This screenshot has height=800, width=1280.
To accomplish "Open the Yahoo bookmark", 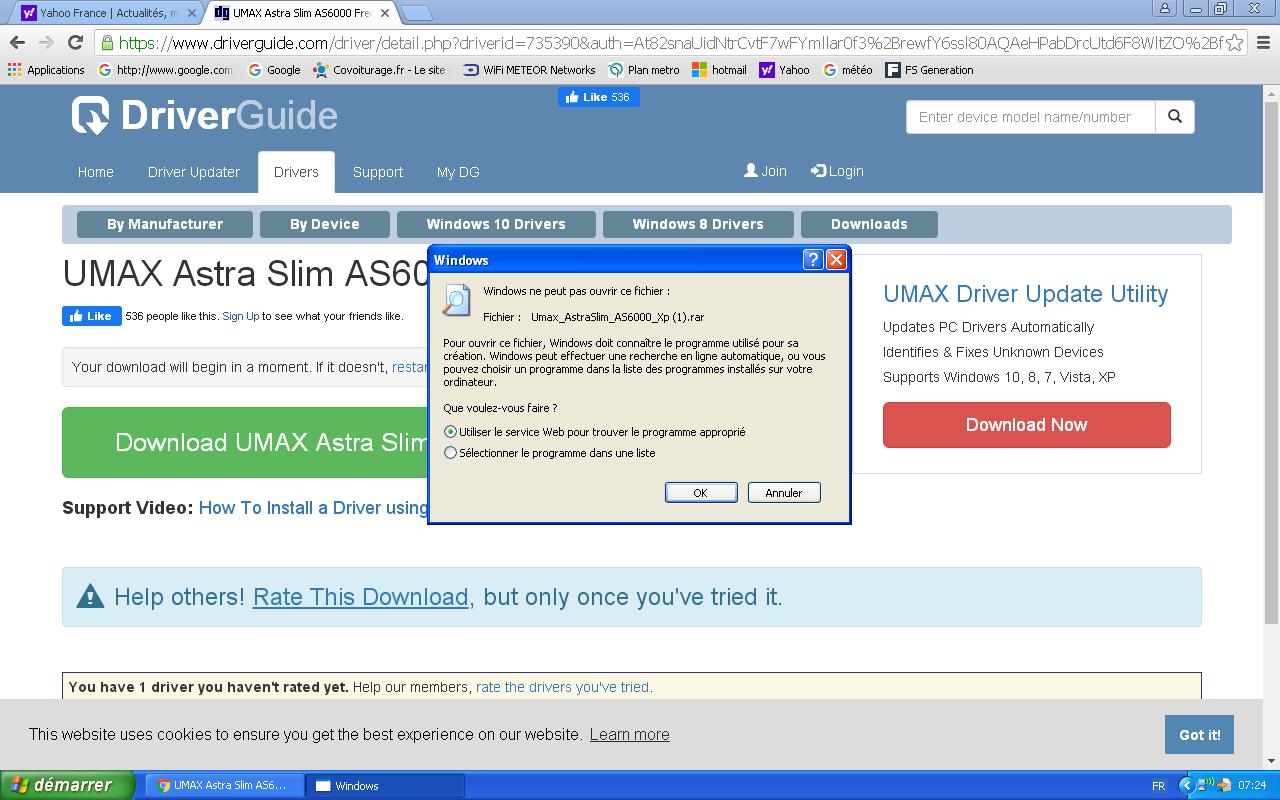I will [x=785, y=70].
